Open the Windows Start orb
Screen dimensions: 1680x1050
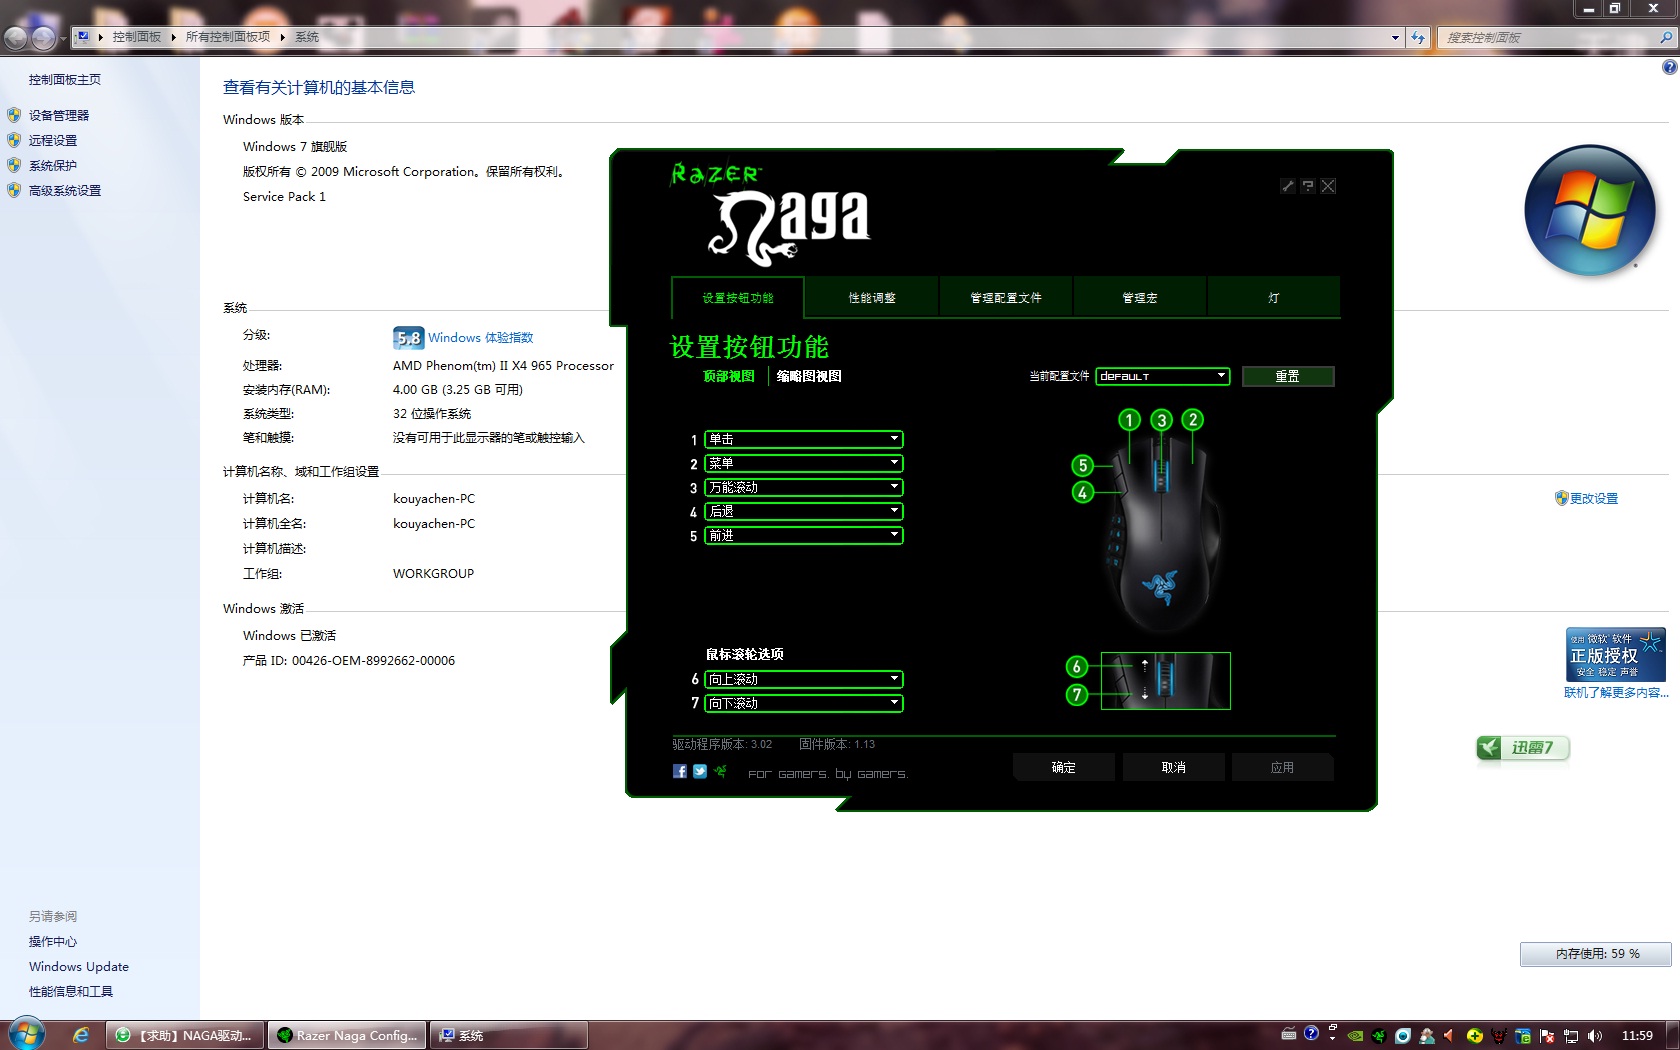[x=26, y=1034]
